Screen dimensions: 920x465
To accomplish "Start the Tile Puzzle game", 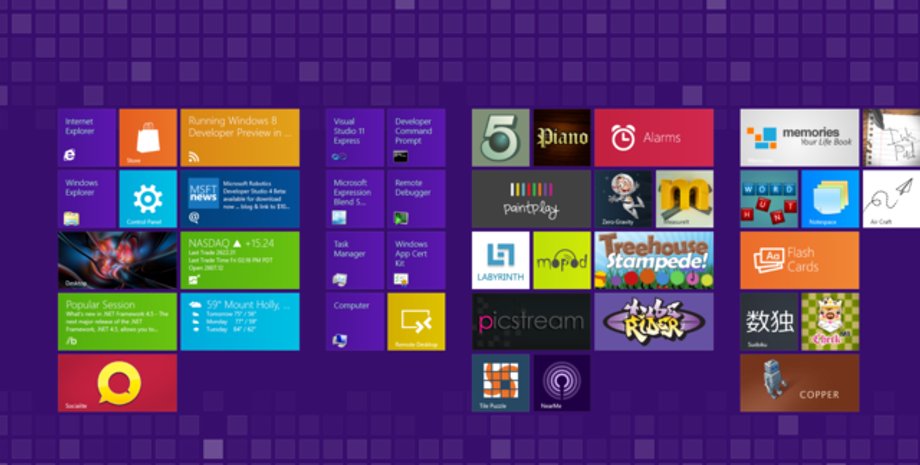I will point(500,382).
